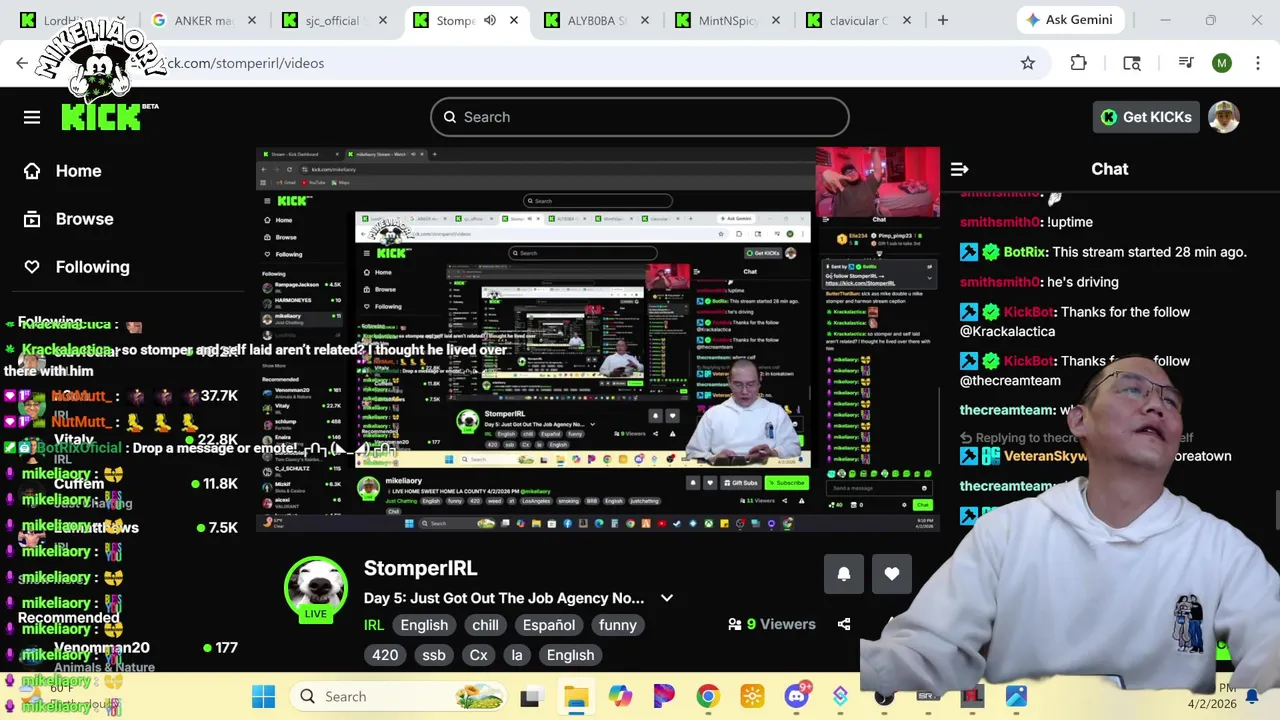Click the Get KICKs button

1146,117
